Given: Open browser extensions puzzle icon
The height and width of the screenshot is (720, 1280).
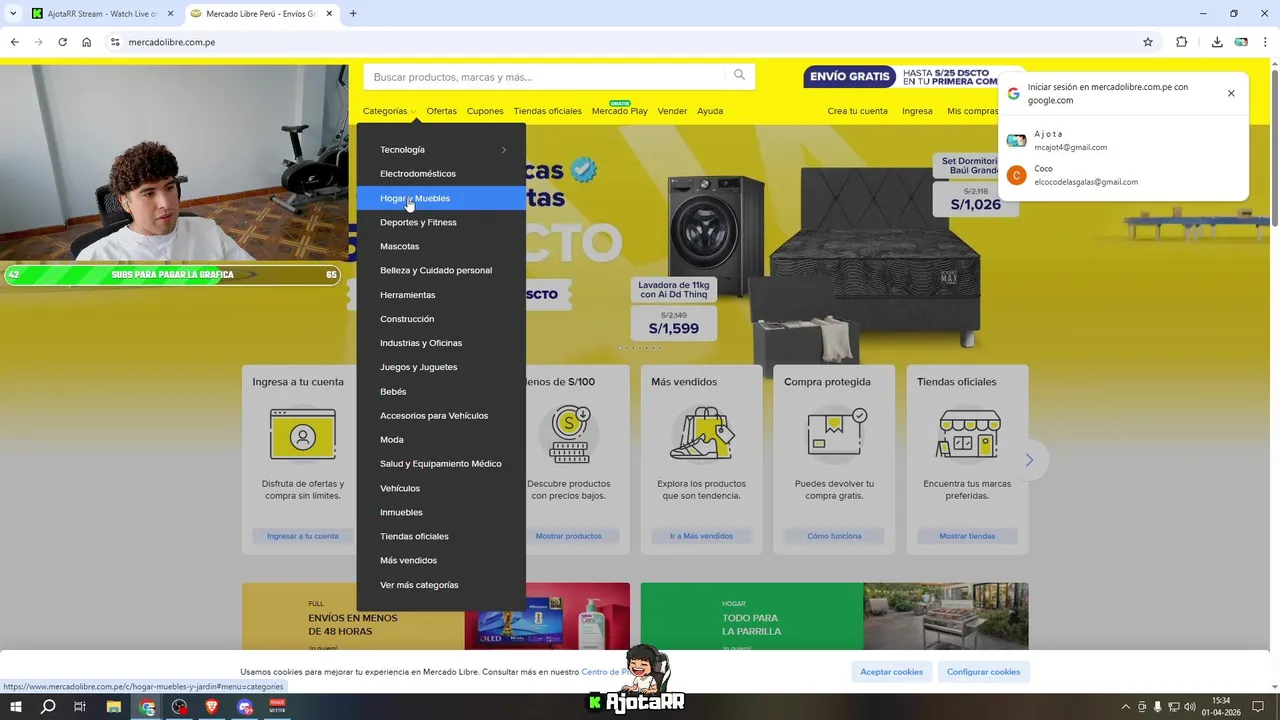Looking at the screenshot, I should tap(1181, 42).
